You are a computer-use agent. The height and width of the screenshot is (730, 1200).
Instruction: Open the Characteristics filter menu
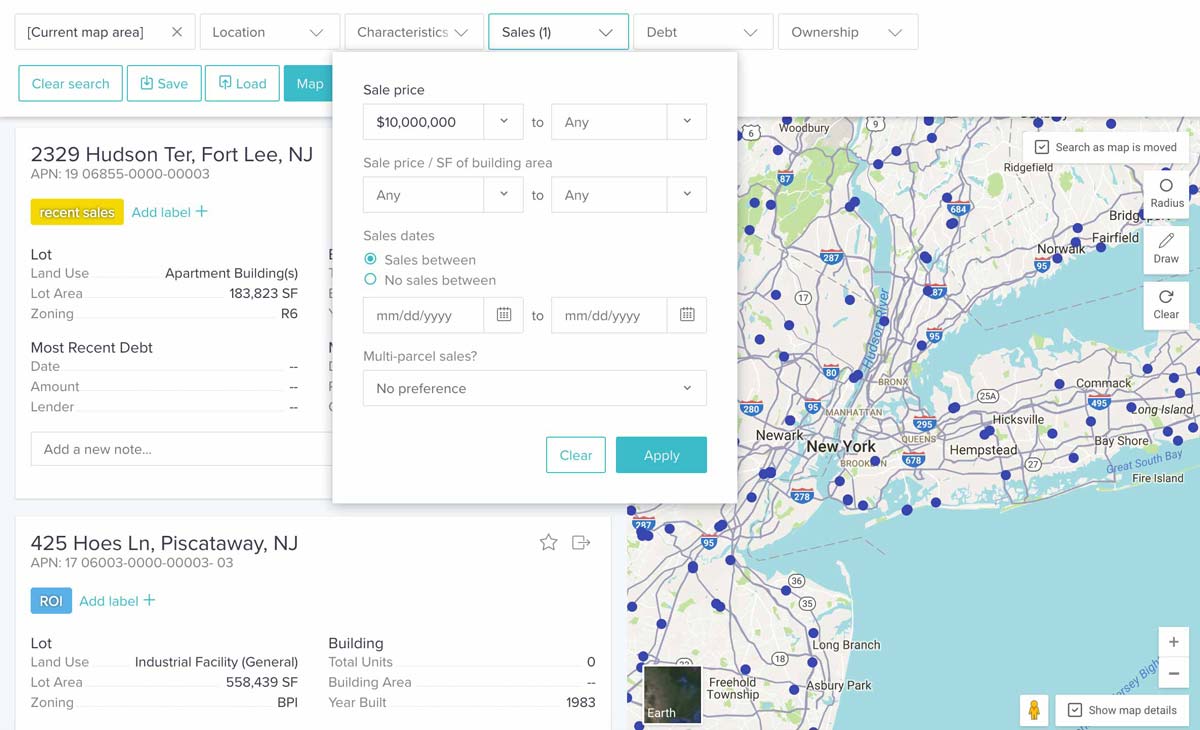[413, 31]
